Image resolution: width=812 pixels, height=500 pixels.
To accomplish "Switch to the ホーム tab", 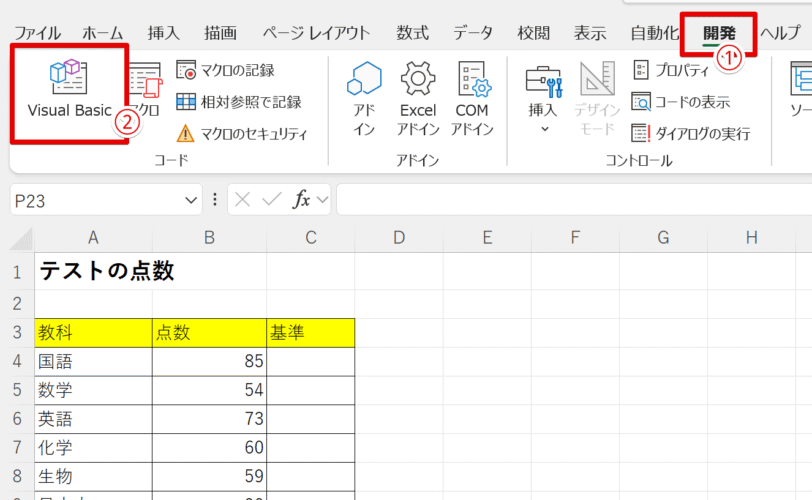I will tap(103, 33).
